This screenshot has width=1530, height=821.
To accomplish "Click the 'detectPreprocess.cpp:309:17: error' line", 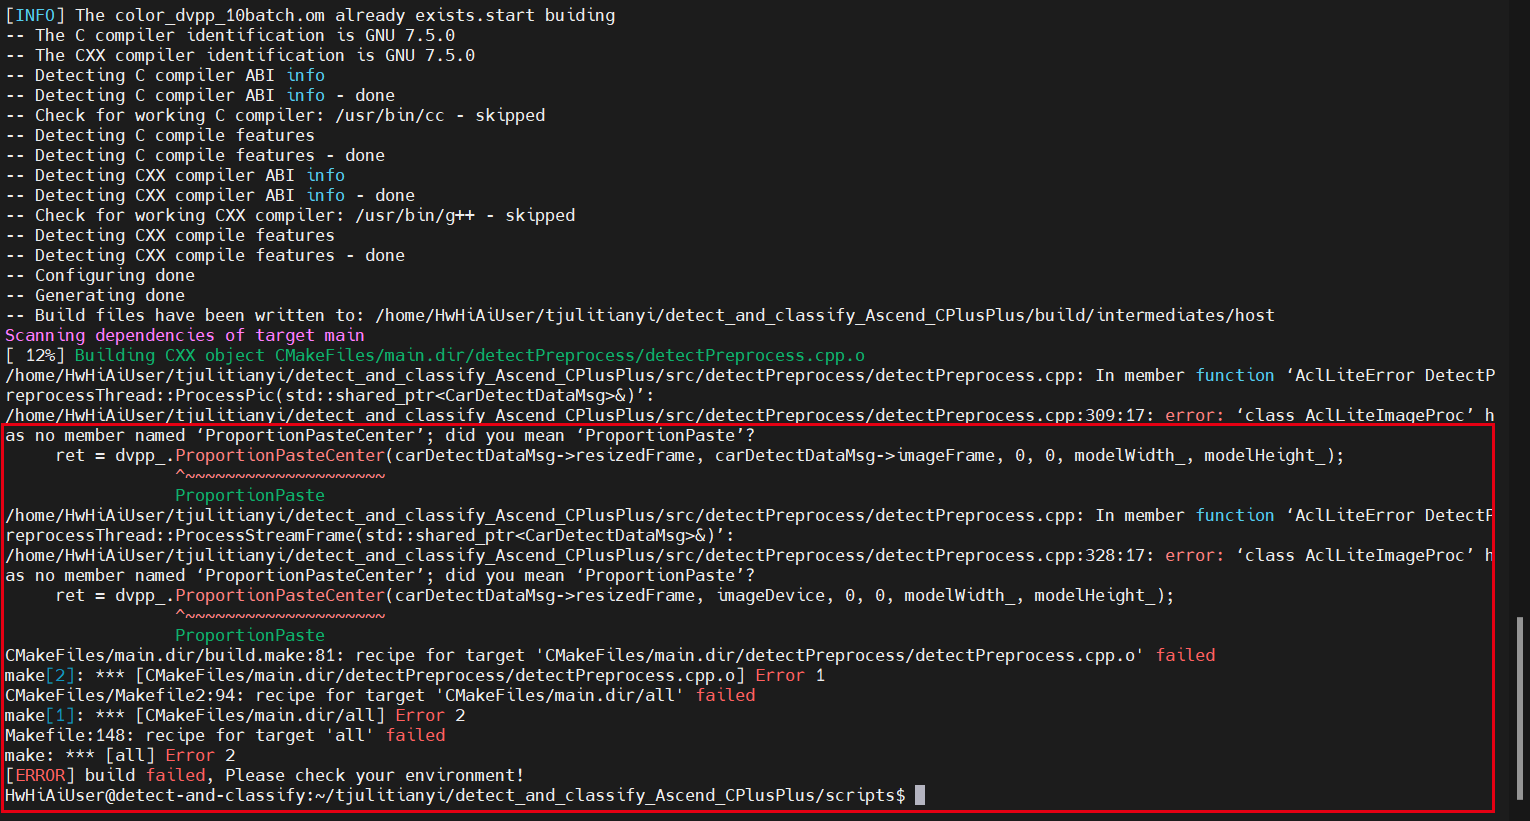I will tap(750, 415).
